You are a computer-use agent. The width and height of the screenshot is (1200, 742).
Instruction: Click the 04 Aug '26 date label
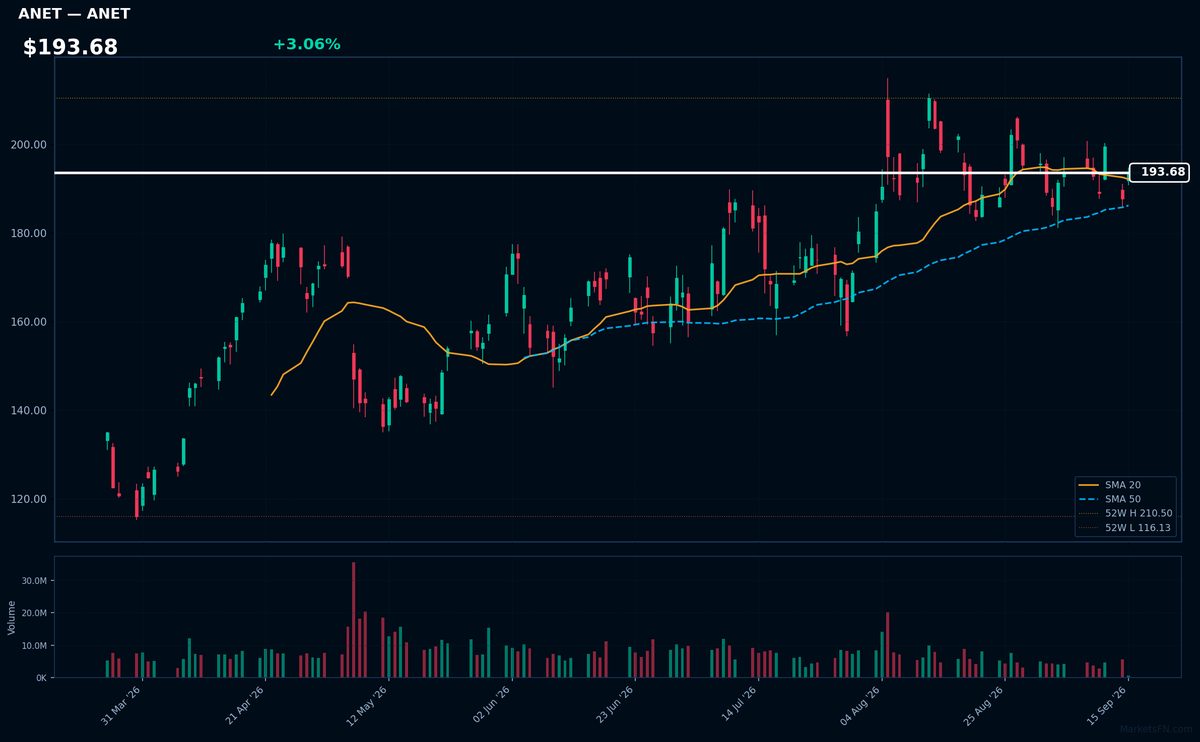pyautogui.click(x=862, y=705)
